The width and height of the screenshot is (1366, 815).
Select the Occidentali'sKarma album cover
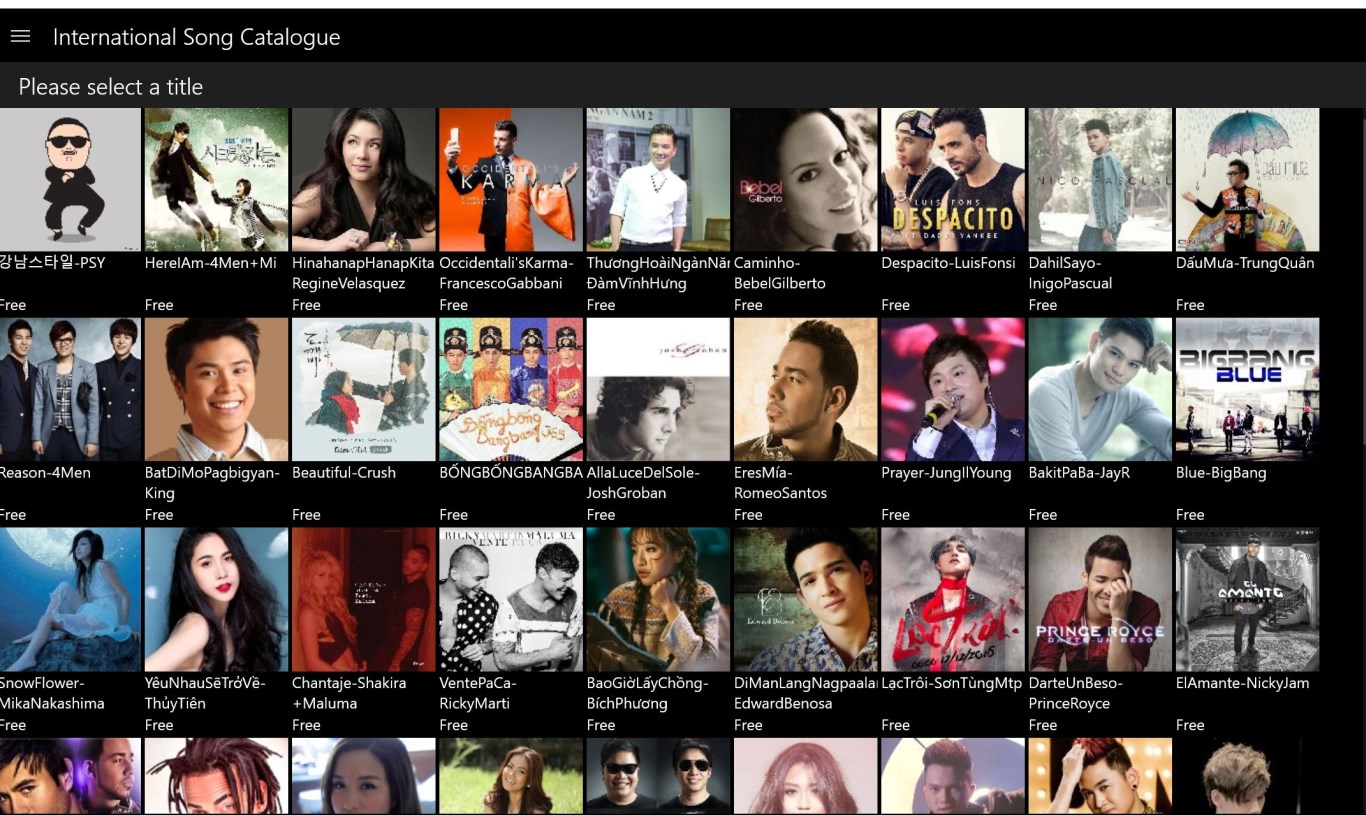click(x=511, y=179)
